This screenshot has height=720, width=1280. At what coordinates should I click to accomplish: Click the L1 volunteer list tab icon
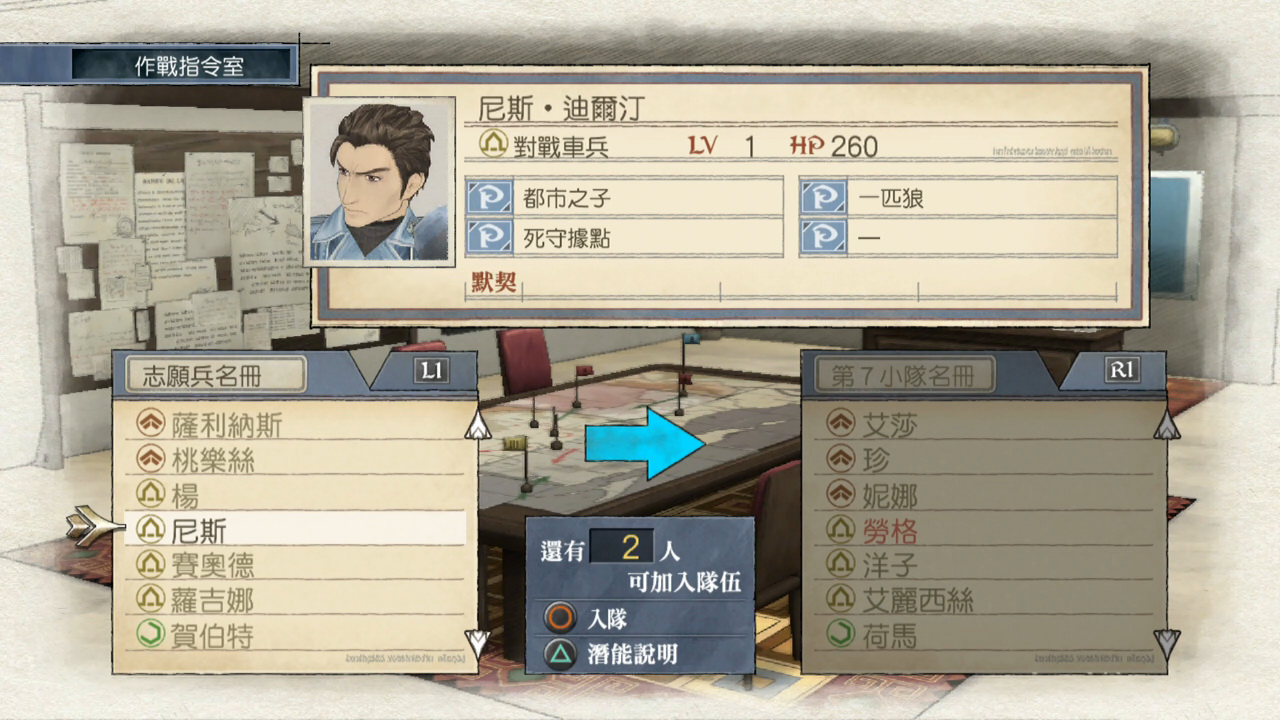click(431, 371)
